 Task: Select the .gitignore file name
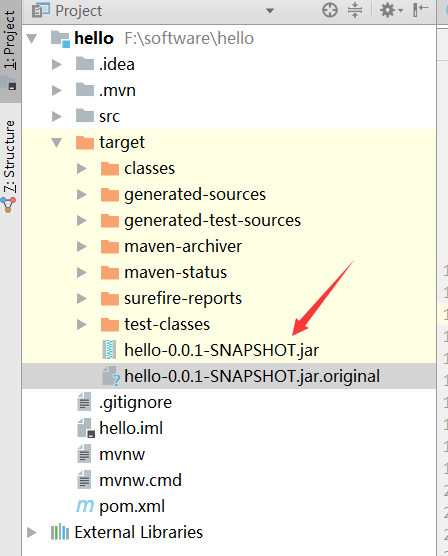135,403
